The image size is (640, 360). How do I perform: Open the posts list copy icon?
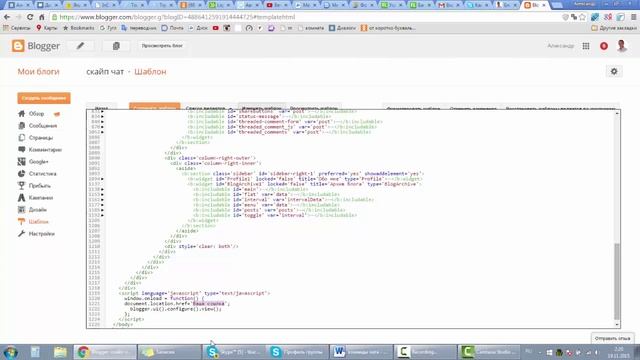tap(116, 46)
